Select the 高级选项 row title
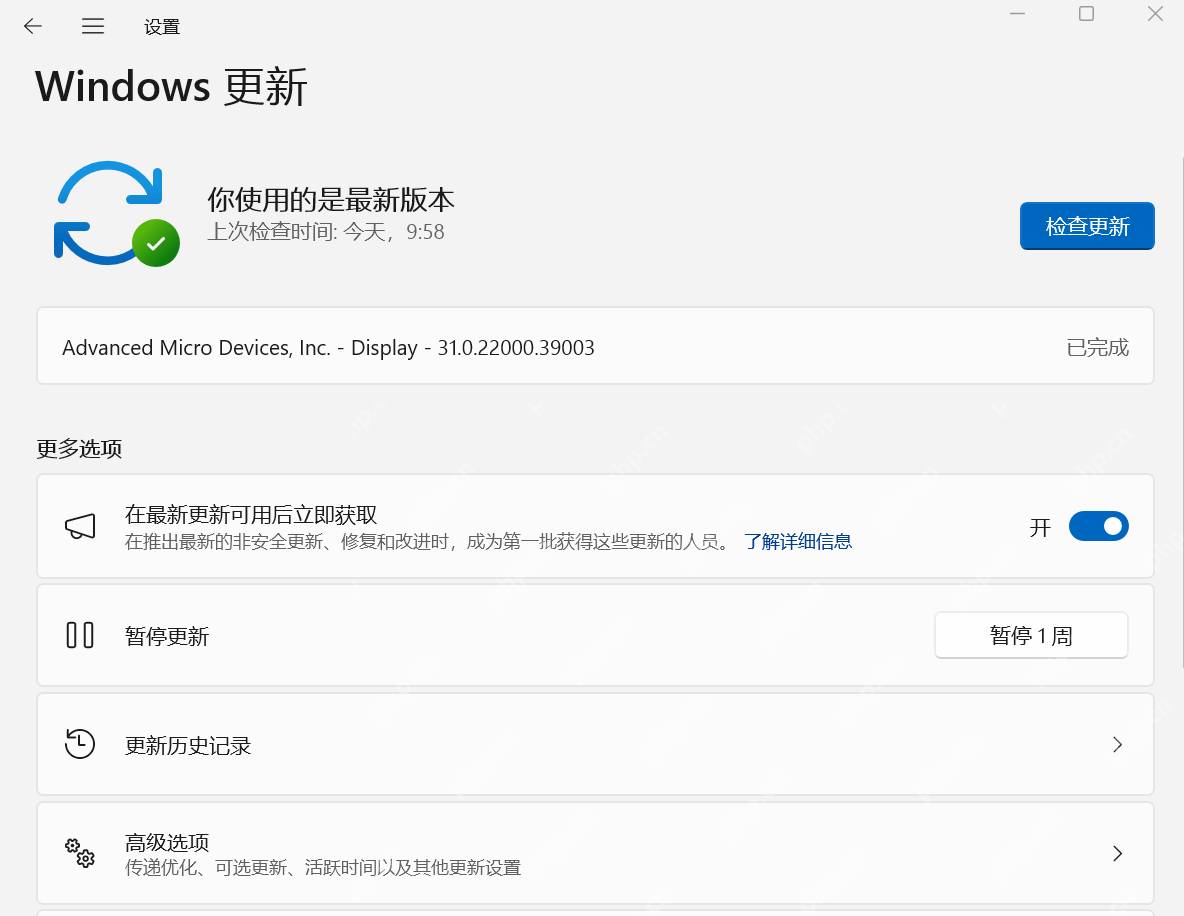The image size is (1184, 916). [x=167, y=842]
